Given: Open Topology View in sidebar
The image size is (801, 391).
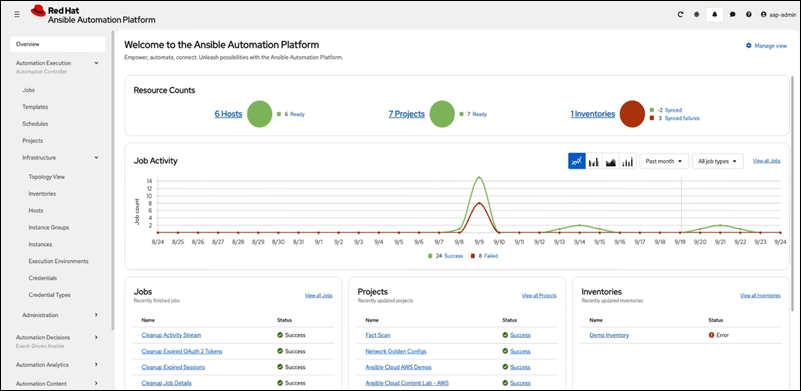Looking at the screenshot, I should point(46,177).
